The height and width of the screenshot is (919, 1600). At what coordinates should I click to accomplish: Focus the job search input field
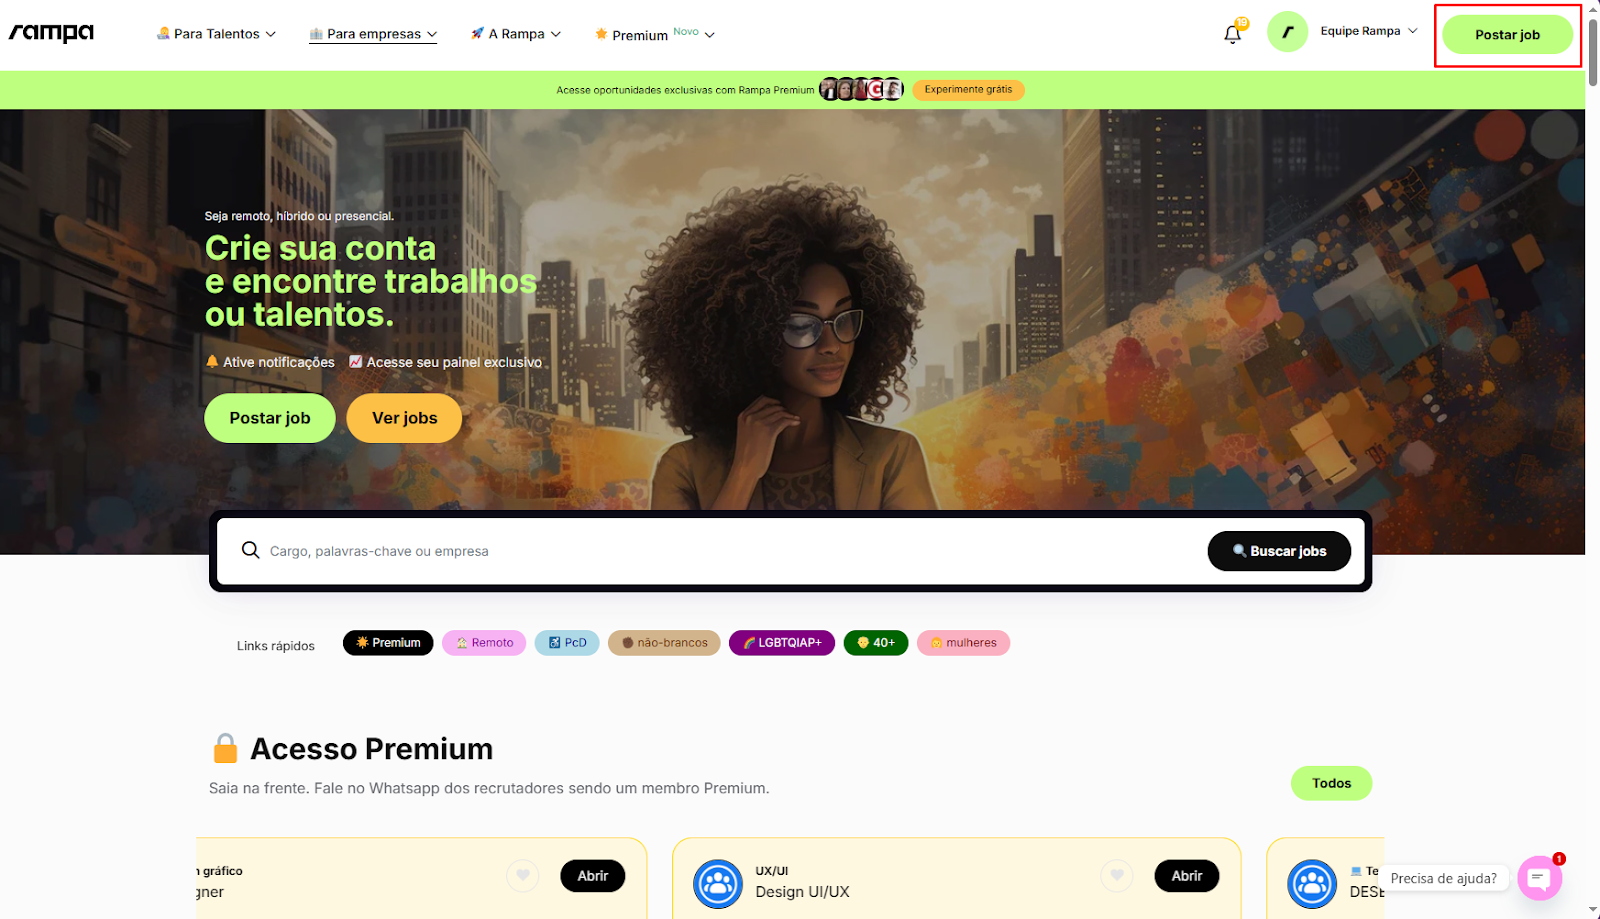(x=730, y=551)
